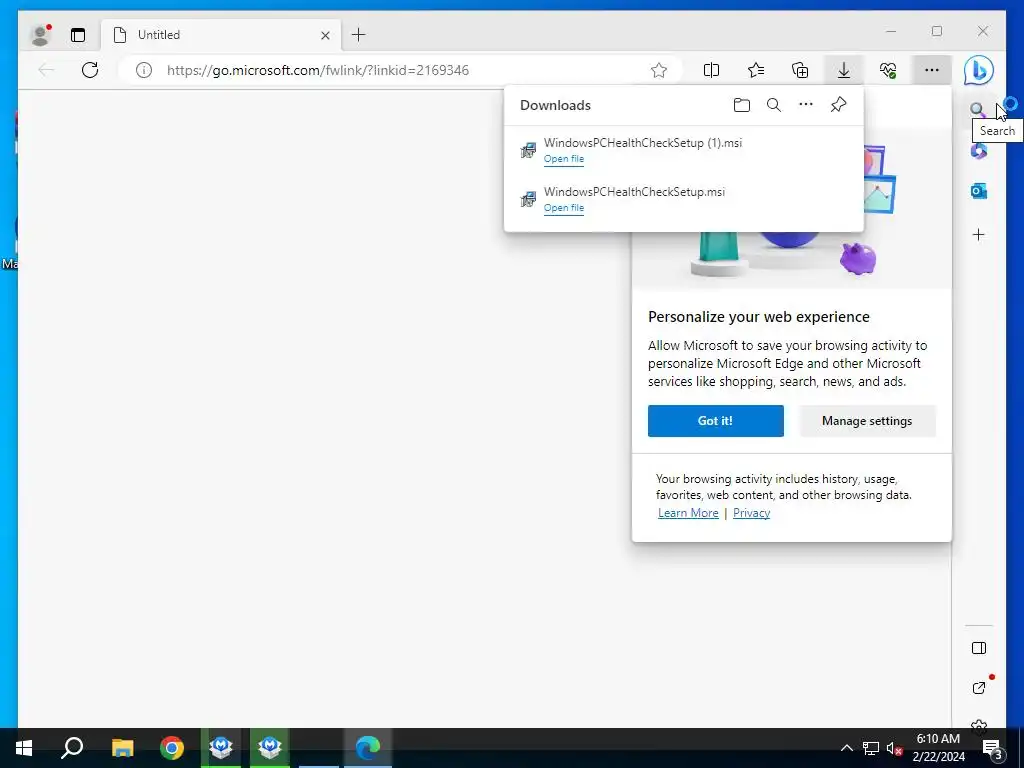1024x768 pixels.
Task: Open taskbar search magnifier
Action: [72, 748]
